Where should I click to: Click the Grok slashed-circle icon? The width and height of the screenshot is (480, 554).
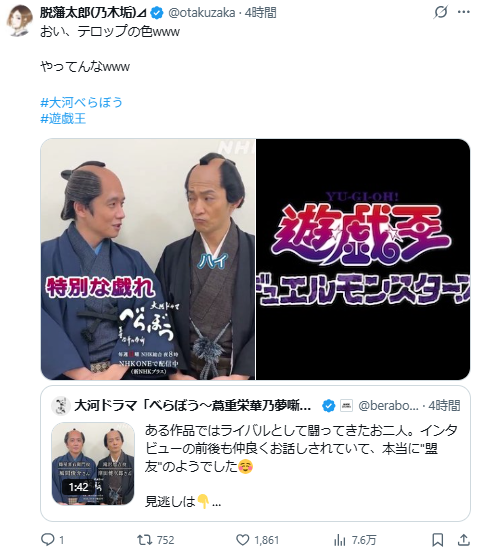[441, 12]
